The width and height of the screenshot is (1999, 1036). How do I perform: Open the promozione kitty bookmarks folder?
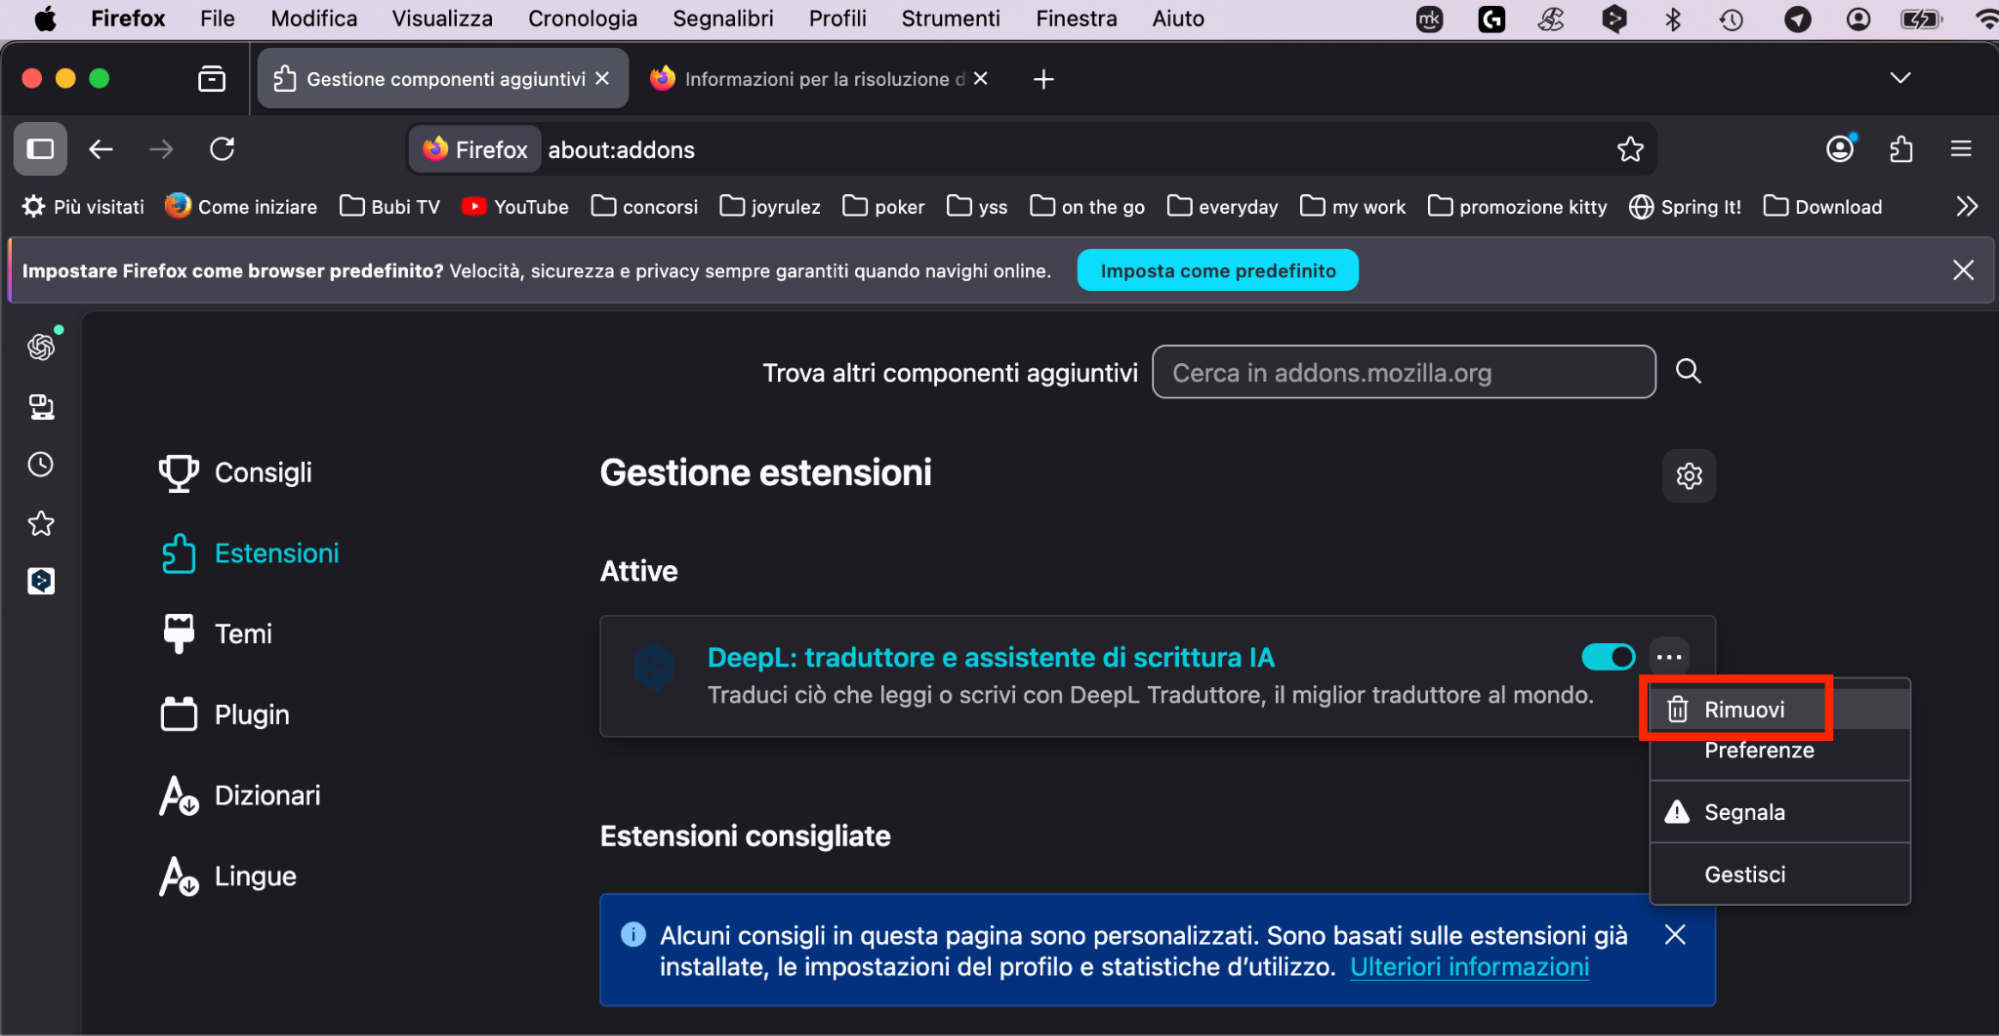pos(1517,206)
